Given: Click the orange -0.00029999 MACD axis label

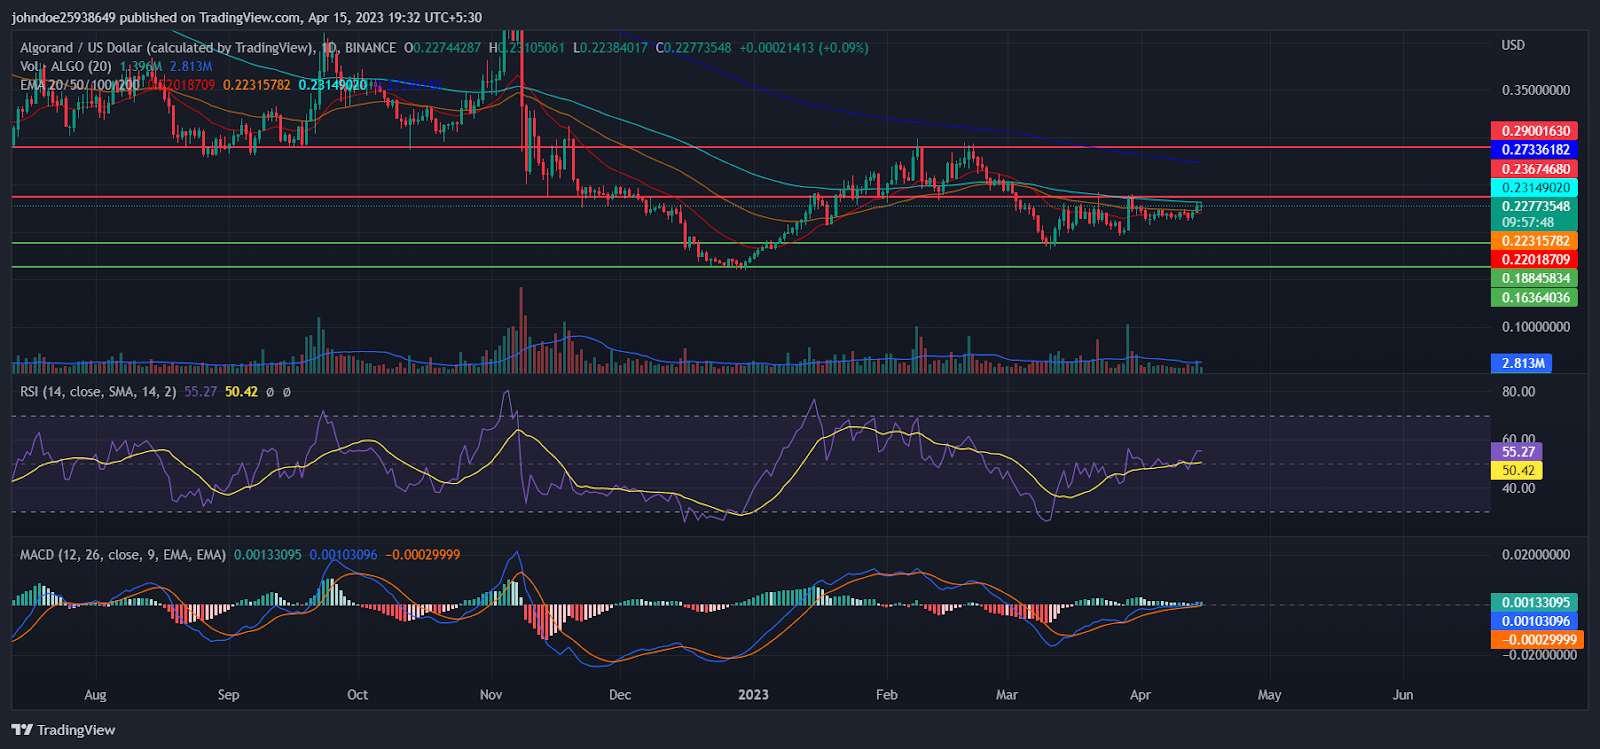Looking at the screenshot, I should pyautogui.click(x=1537, y=641).
